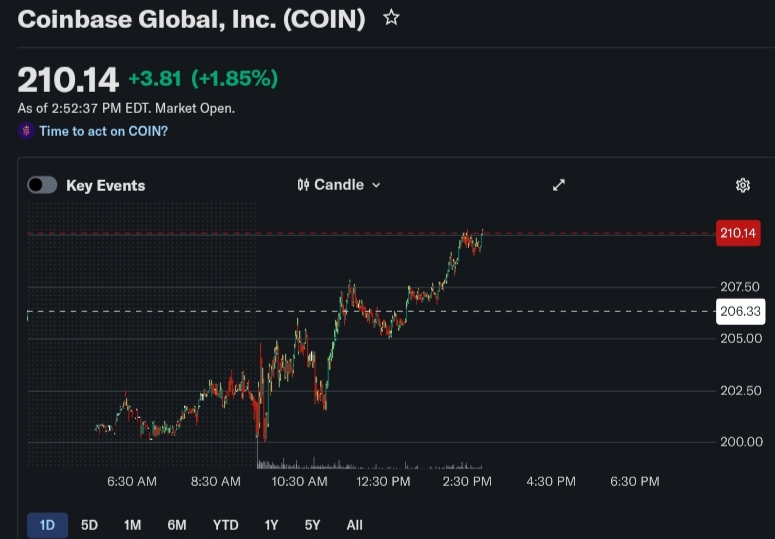Click the 205.00 axis label
775x539 pixels.
741,338
